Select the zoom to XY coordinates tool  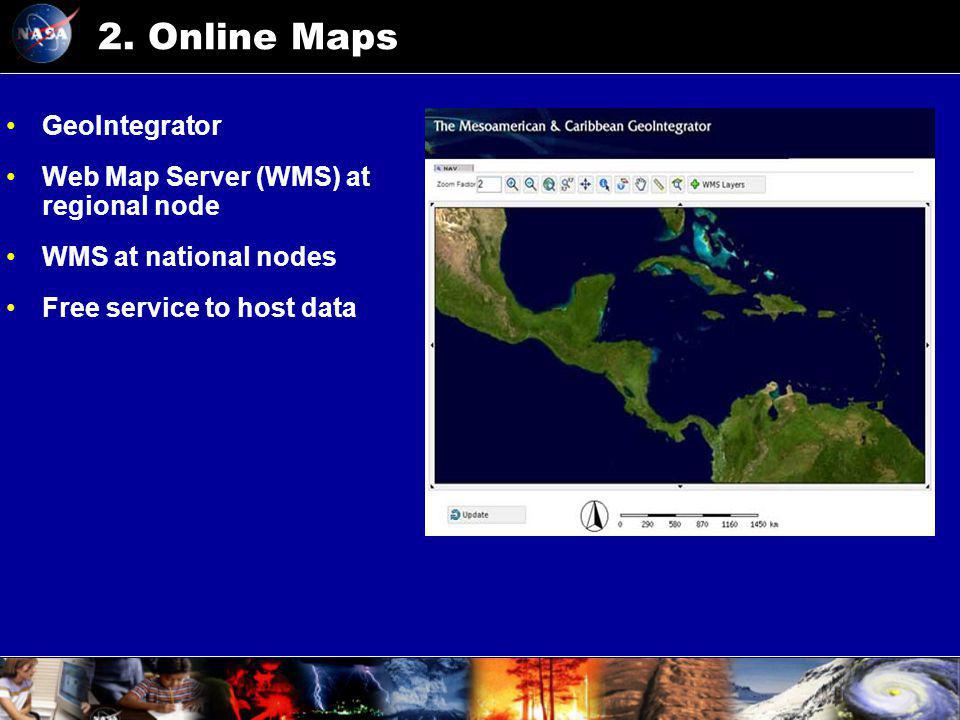click(567, 184)
